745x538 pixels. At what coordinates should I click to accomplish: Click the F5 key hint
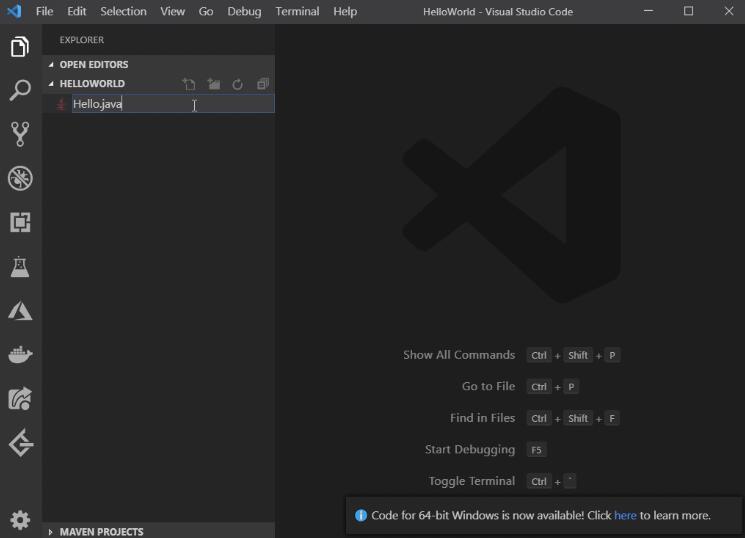pos(536,450)
